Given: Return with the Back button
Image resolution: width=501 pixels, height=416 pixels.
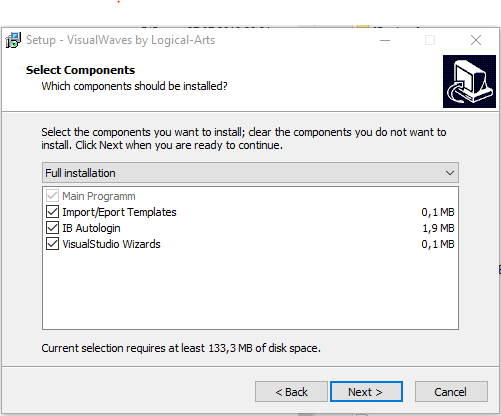Looking at the screenshot, I should (291, 392).
